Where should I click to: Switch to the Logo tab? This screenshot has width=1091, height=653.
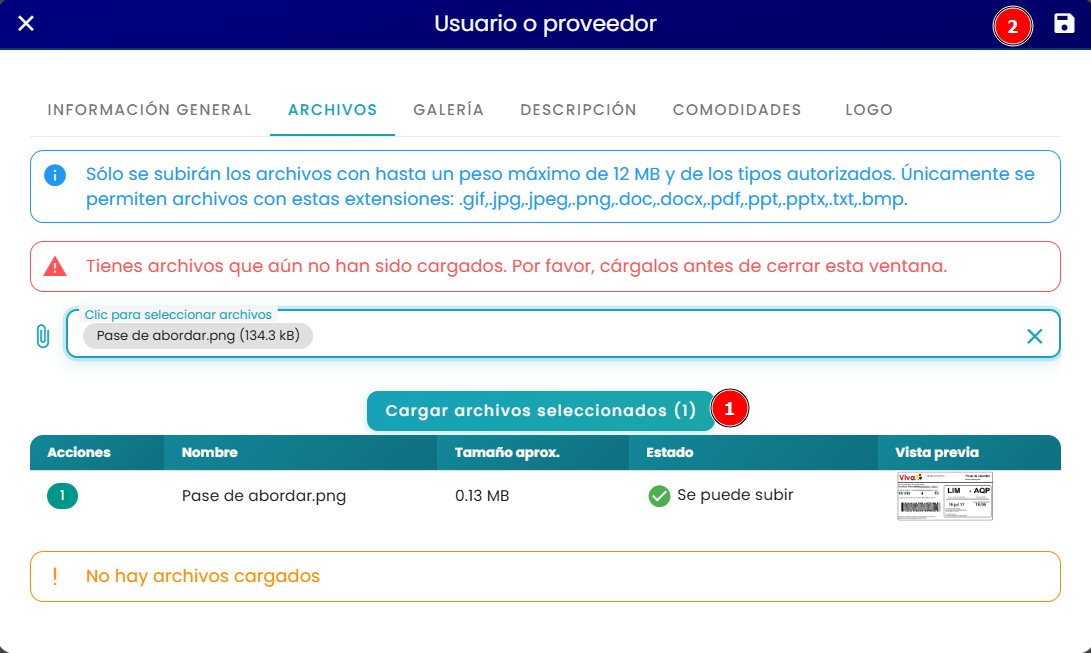click(x=869, y=110)
